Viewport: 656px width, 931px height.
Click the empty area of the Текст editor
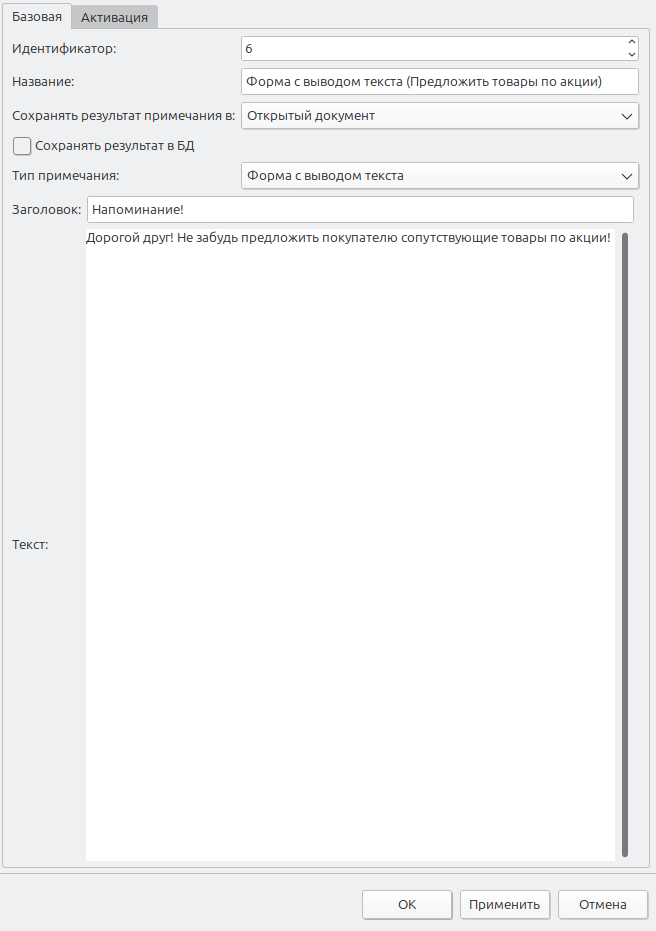click(x=350, y=550)
